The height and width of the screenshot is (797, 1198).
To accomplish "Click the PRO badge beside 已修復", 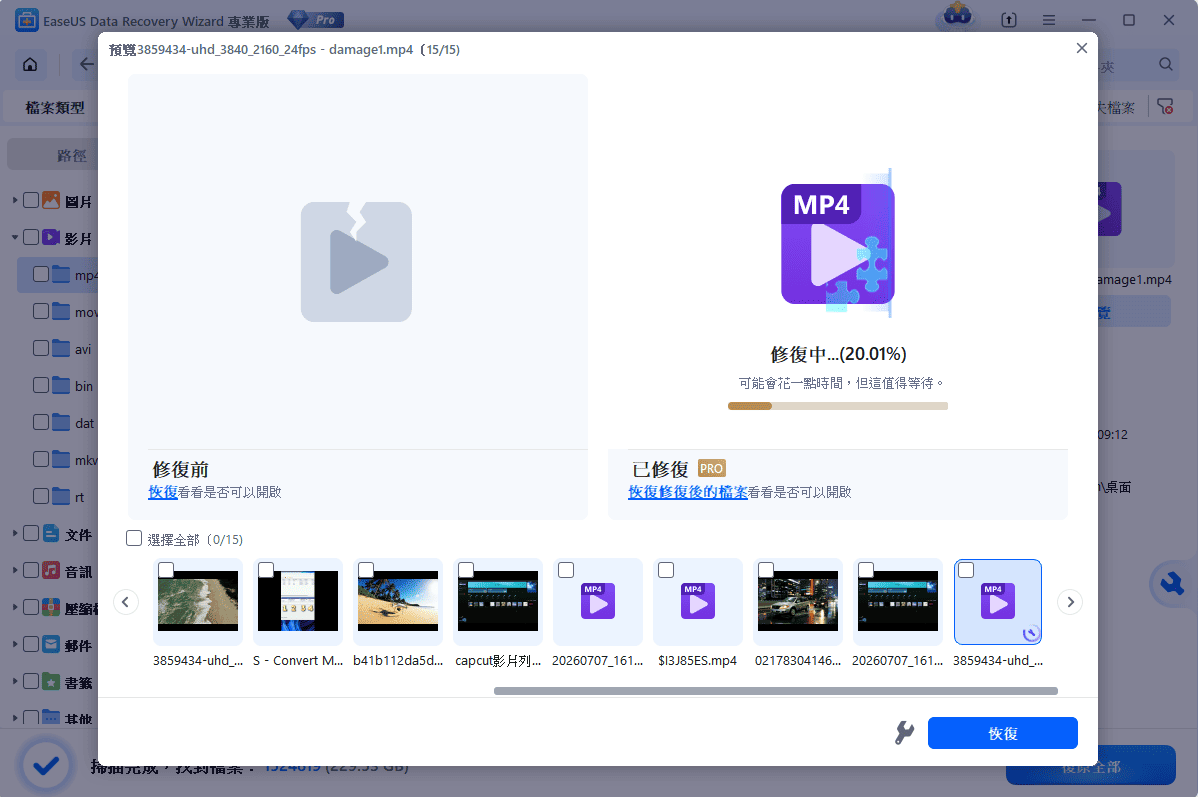I will click(711, 468).
